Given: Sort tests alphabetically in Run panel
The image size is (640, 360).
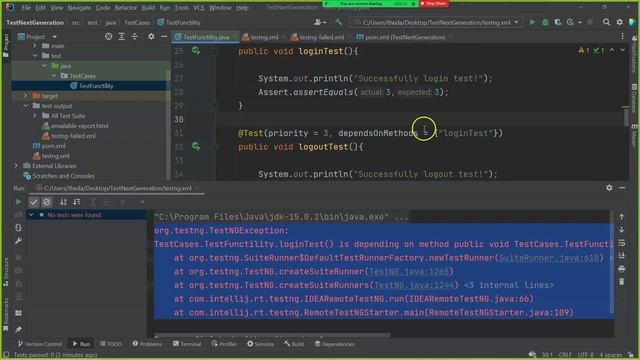Looking at the screenshot, I should coord(63,202).
